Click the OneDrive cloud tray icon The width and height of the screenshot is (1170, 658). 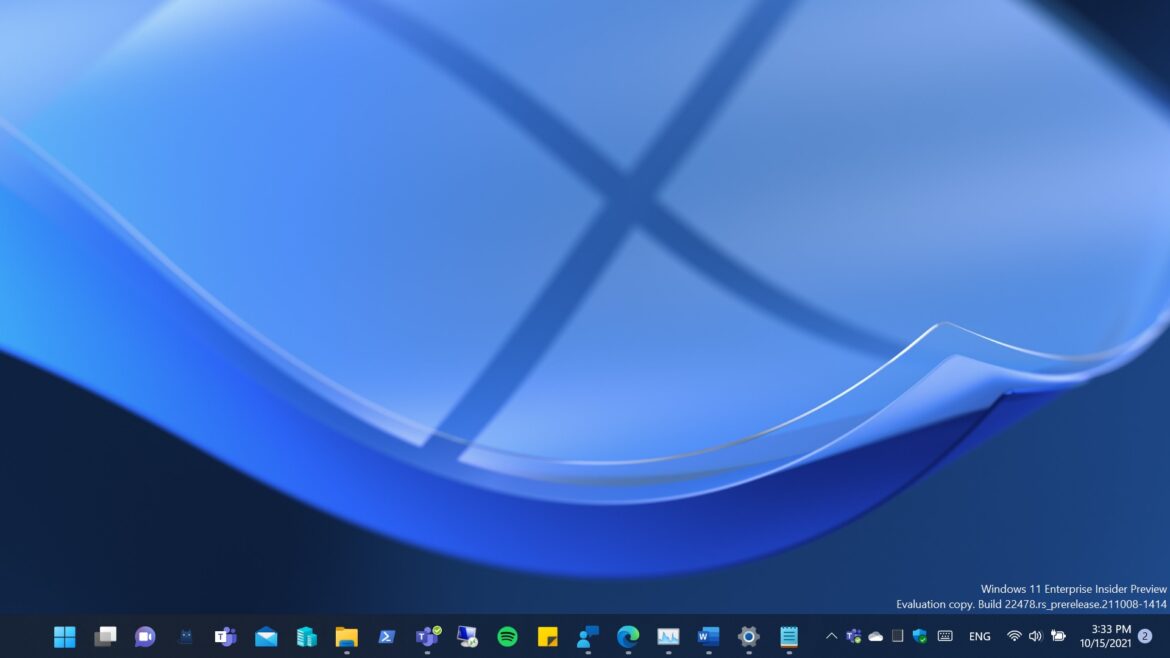[x=876, y=636]
